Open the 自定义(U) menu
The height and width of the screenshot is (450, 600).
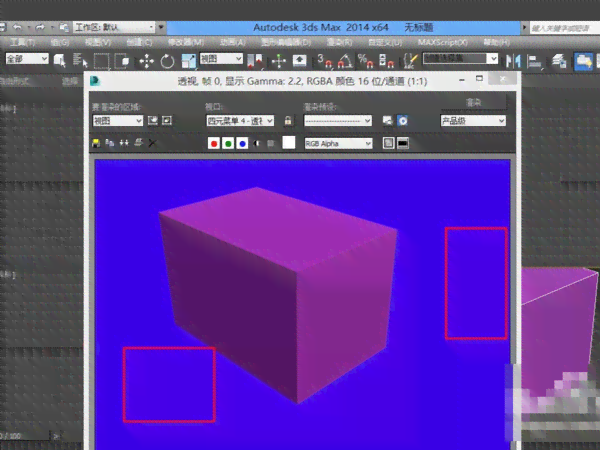(x=385, y=42)
